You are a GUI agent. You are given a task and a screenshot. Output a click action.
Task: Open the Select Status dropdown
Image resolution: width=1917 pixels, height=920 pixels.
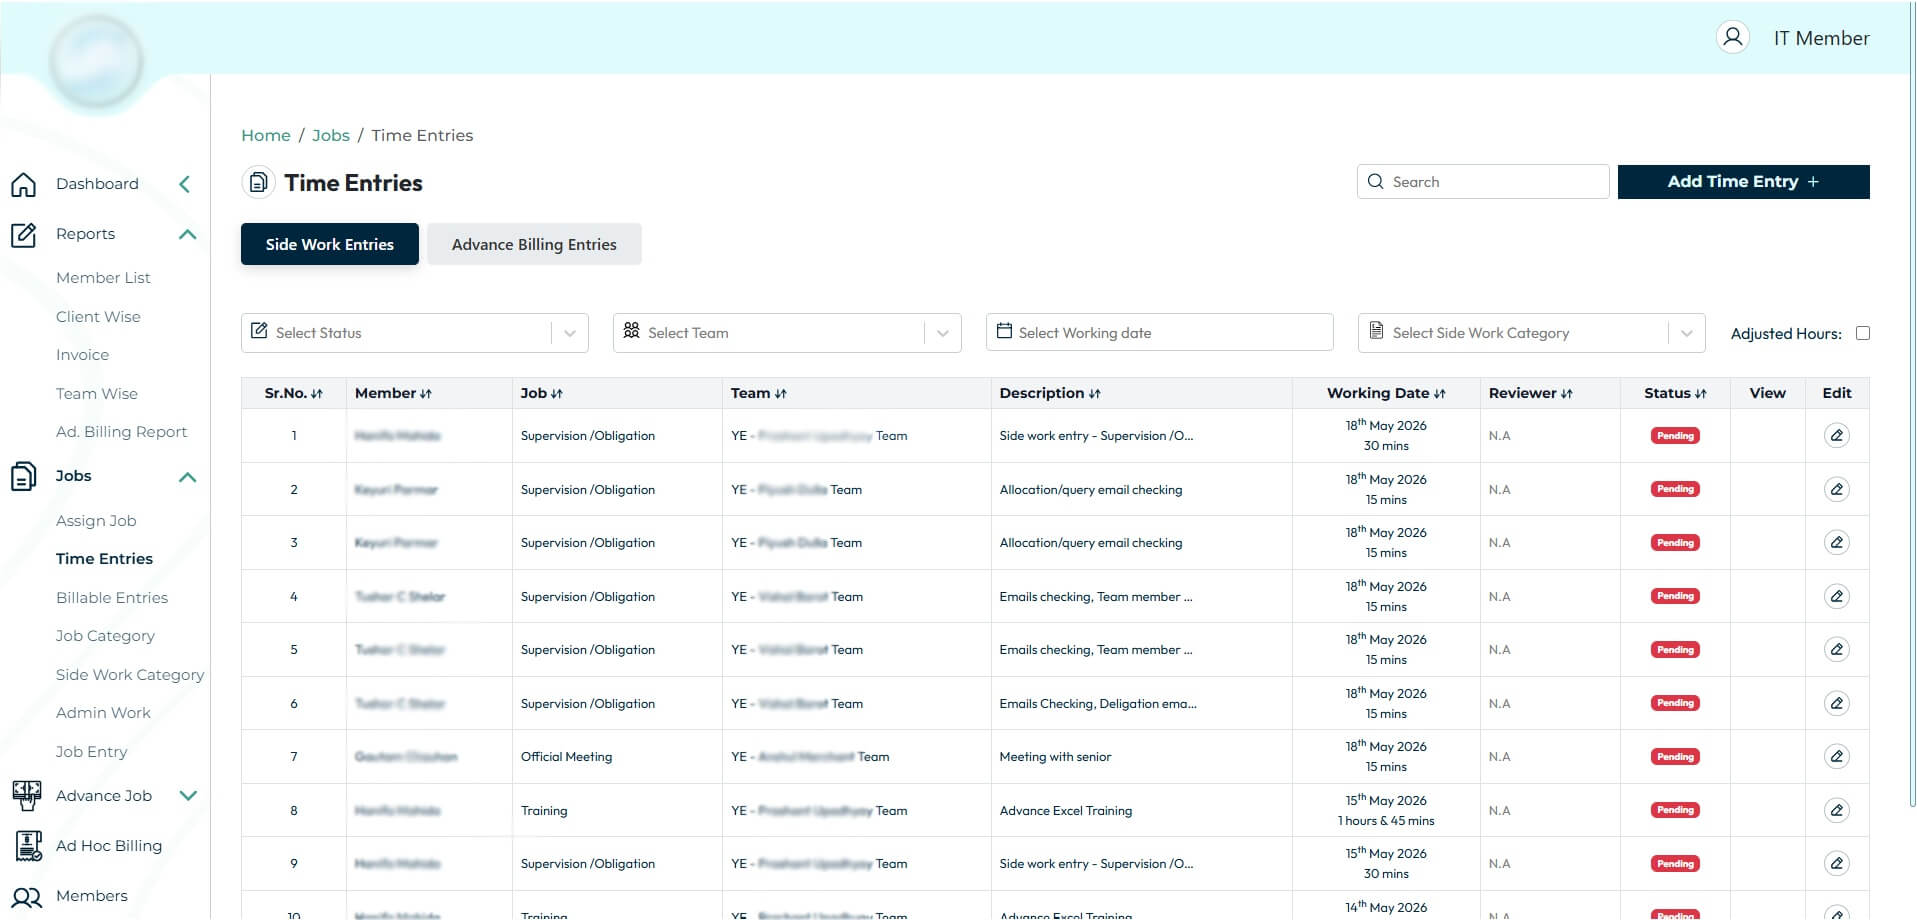415,333
